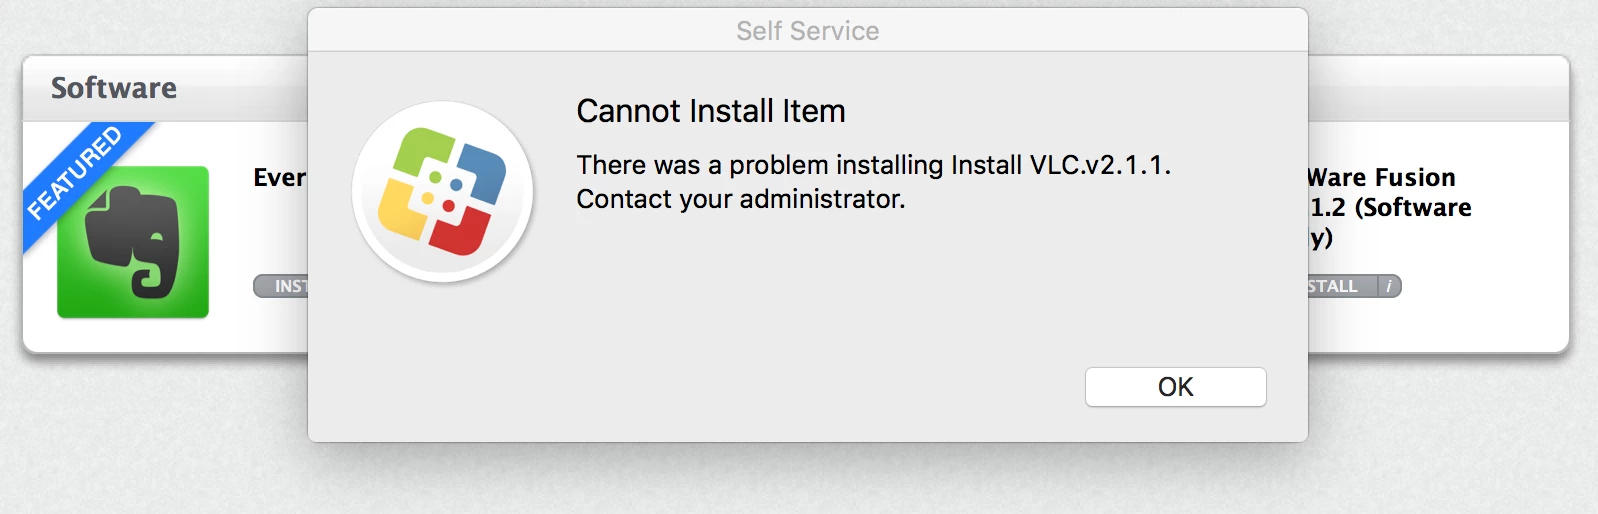Select the Software section header

pyautogui.click(x=114, y=88)
